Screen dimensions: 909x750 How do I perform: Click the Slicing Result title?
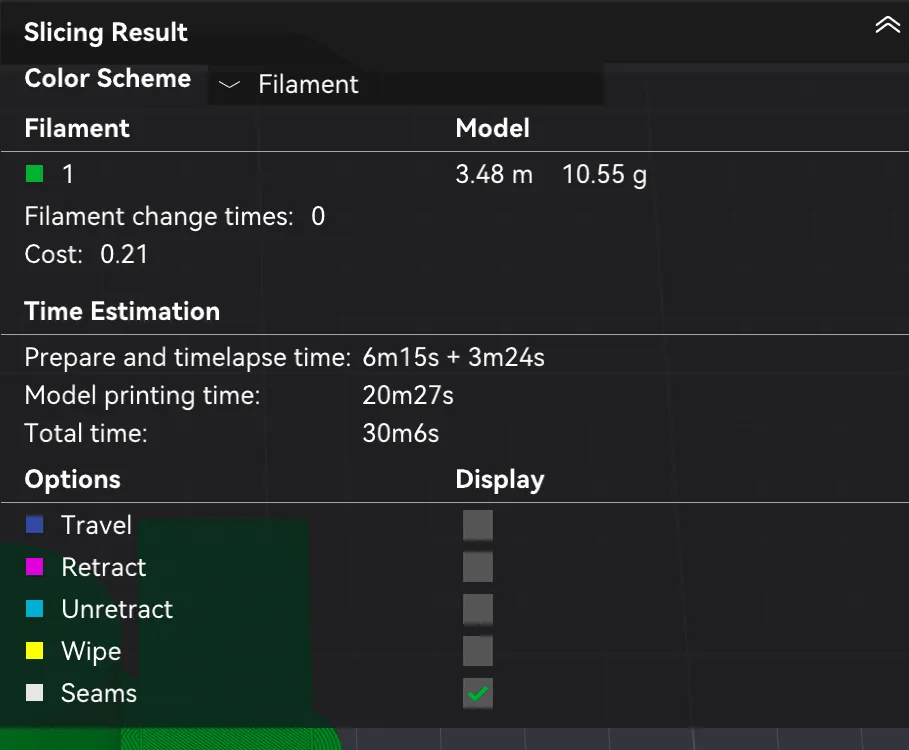point(106,32)
